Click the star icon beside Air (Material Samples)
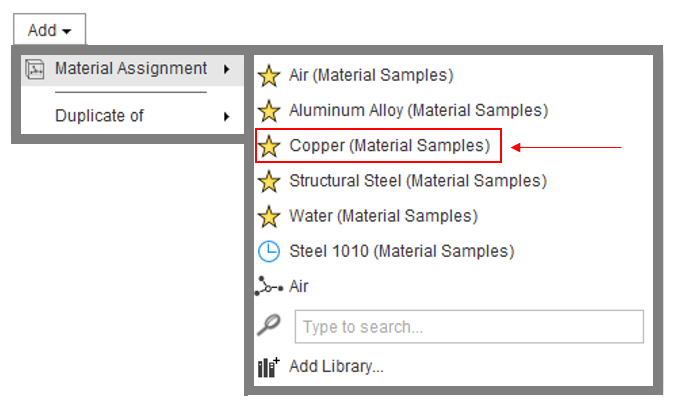 pos(269,76)
